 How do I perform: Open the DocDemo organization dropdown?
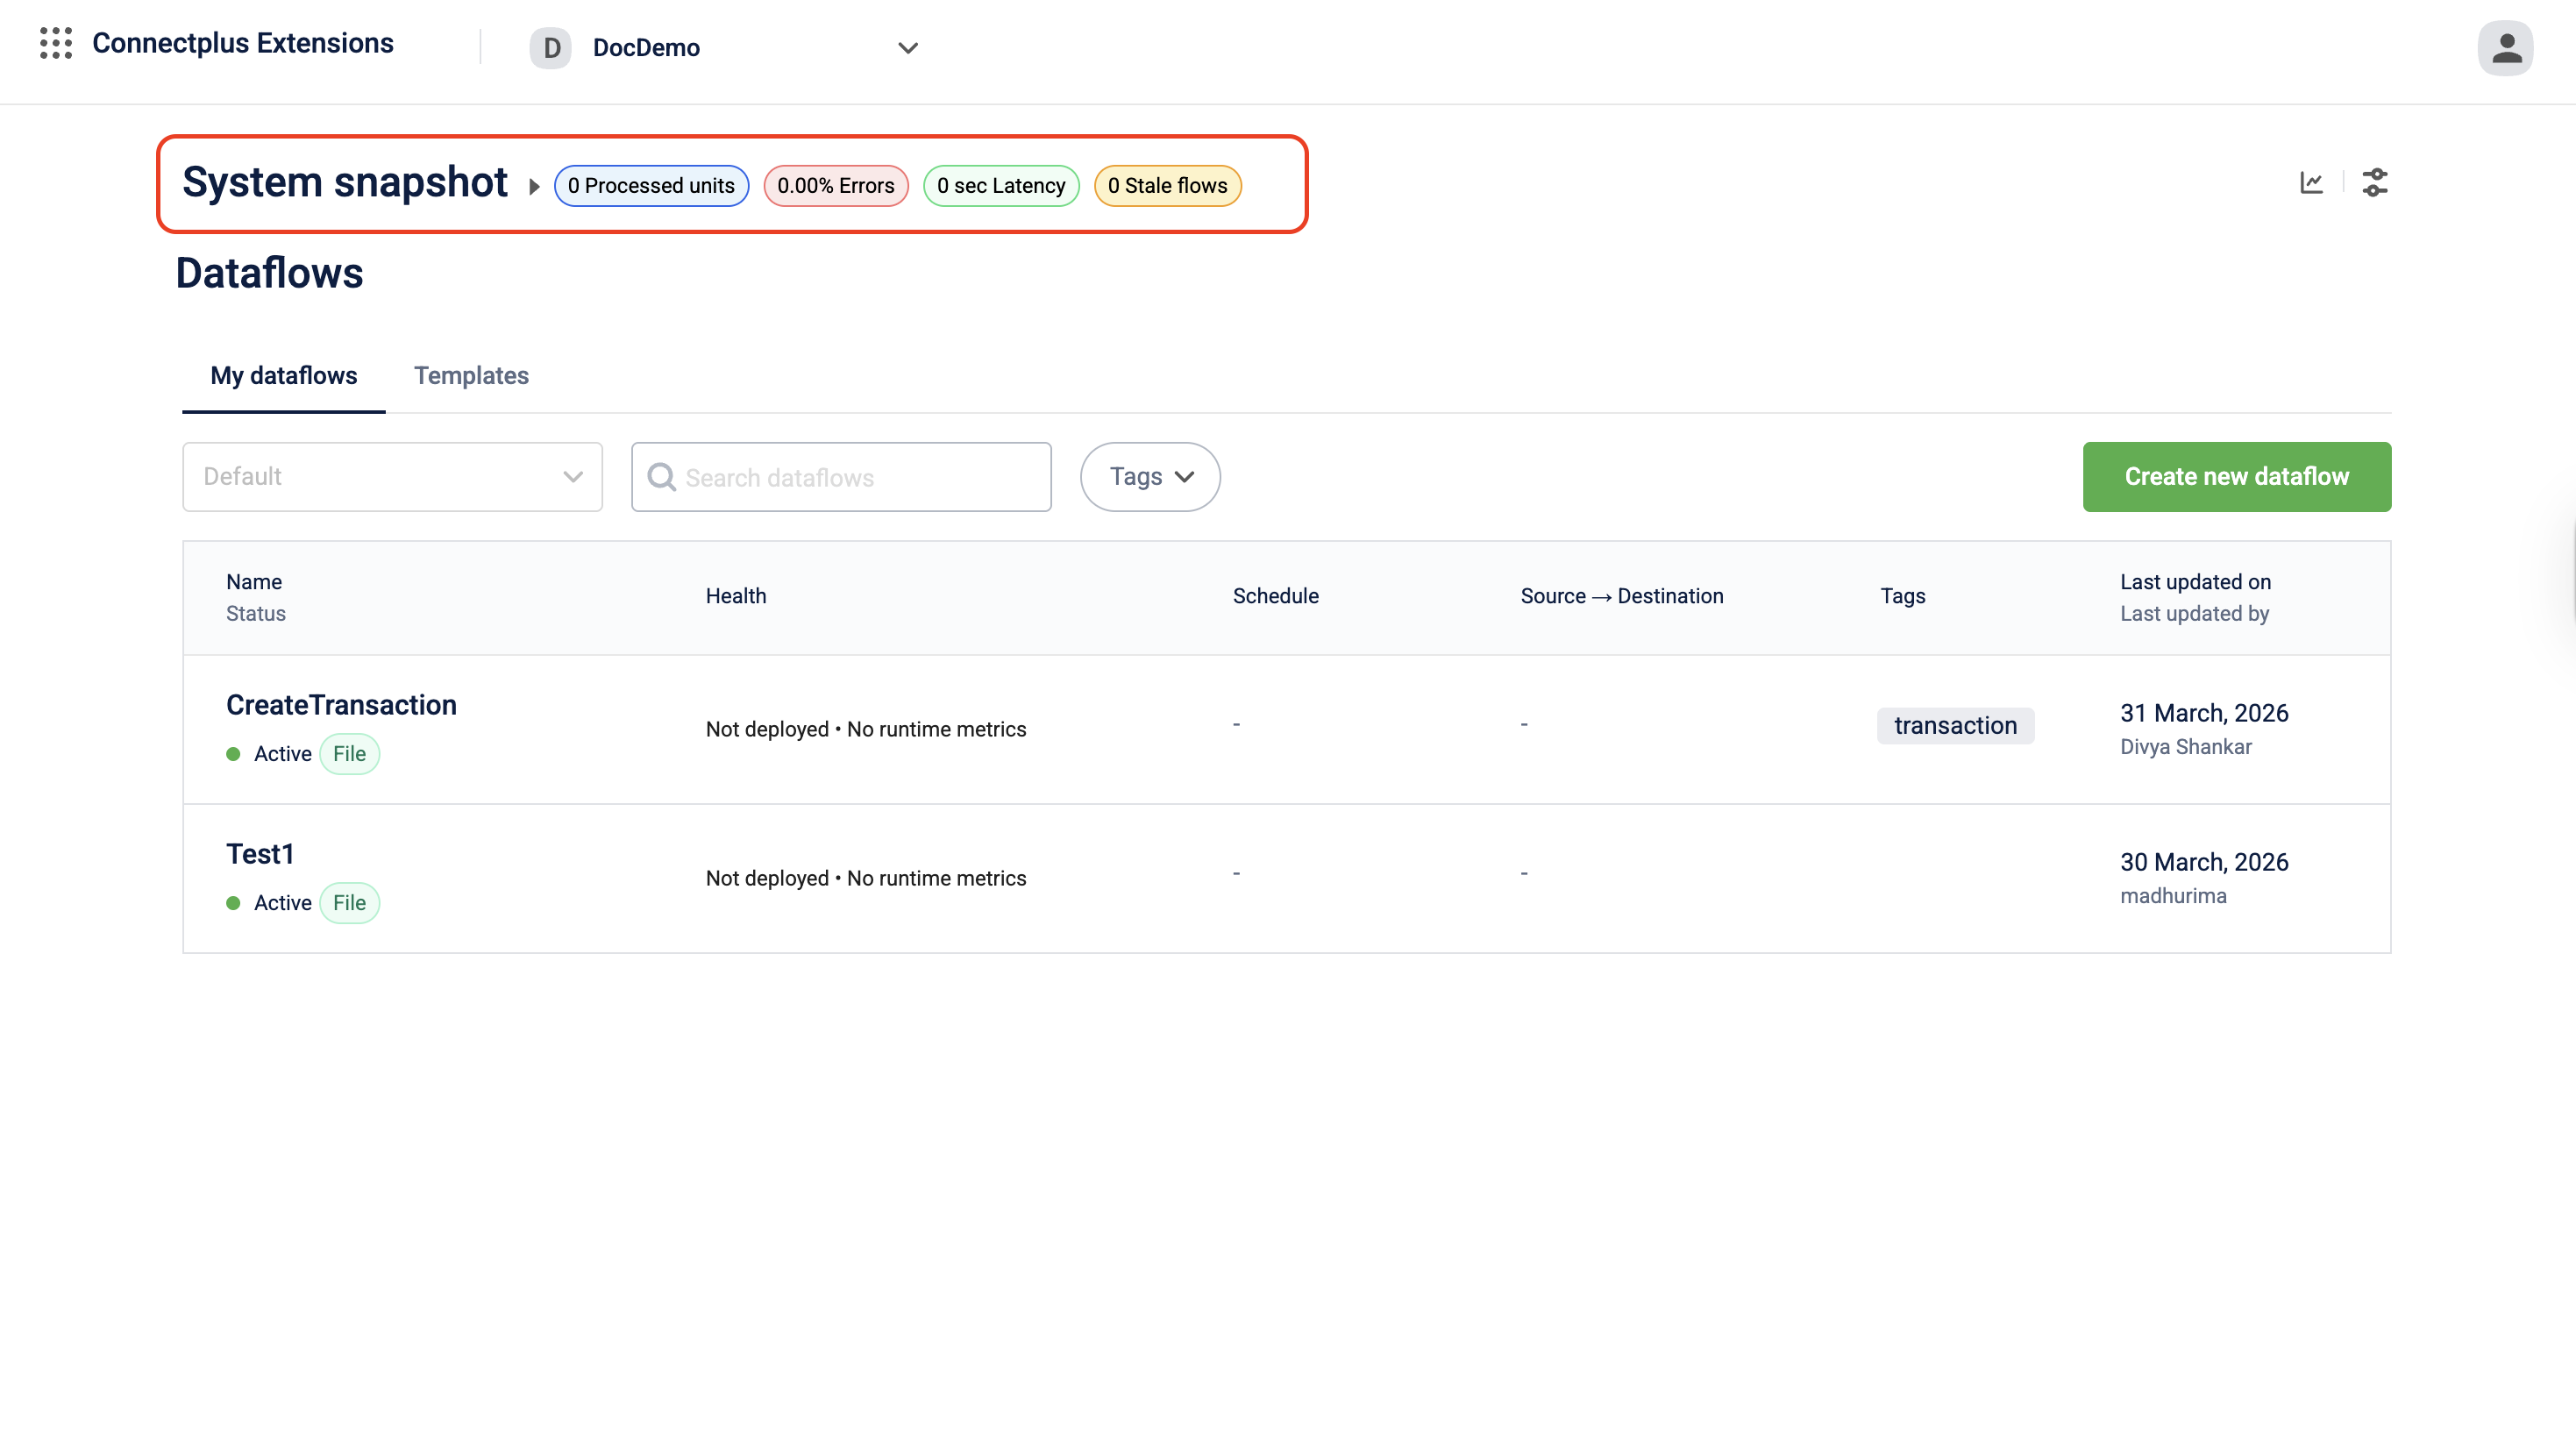click(x=907, y=48)
